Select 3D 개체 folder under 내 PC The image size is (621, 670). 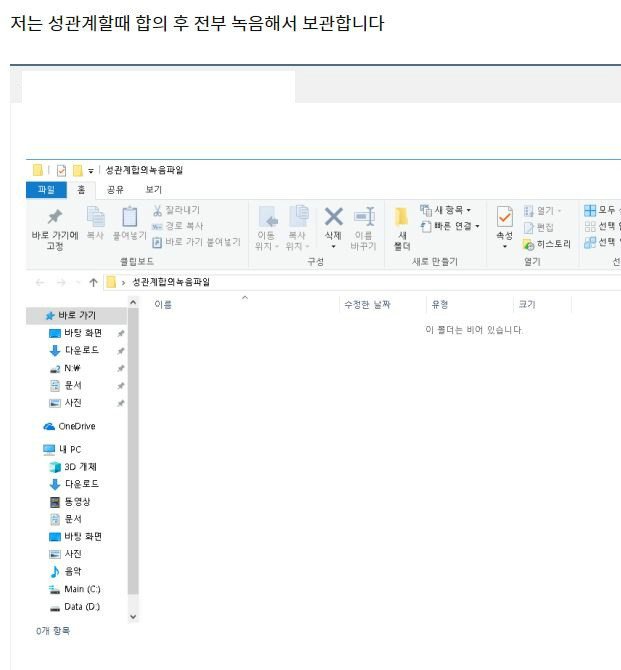pyautogui.click(x=80, y=467)
